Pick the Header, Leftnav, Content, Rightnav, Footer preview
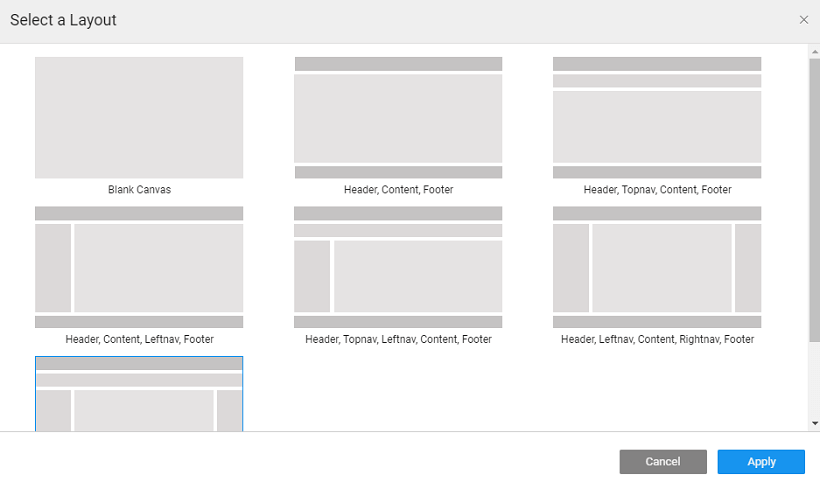Screen dimensions: 820x489 point(657,267)
